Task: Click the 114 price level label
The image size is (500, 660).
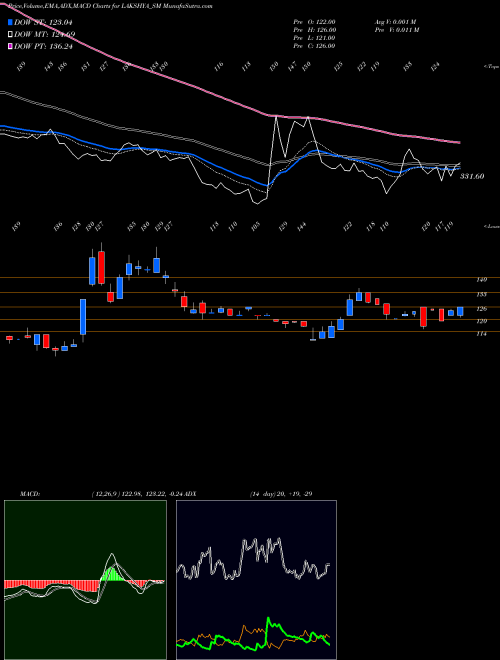Action: click(481, 334)
